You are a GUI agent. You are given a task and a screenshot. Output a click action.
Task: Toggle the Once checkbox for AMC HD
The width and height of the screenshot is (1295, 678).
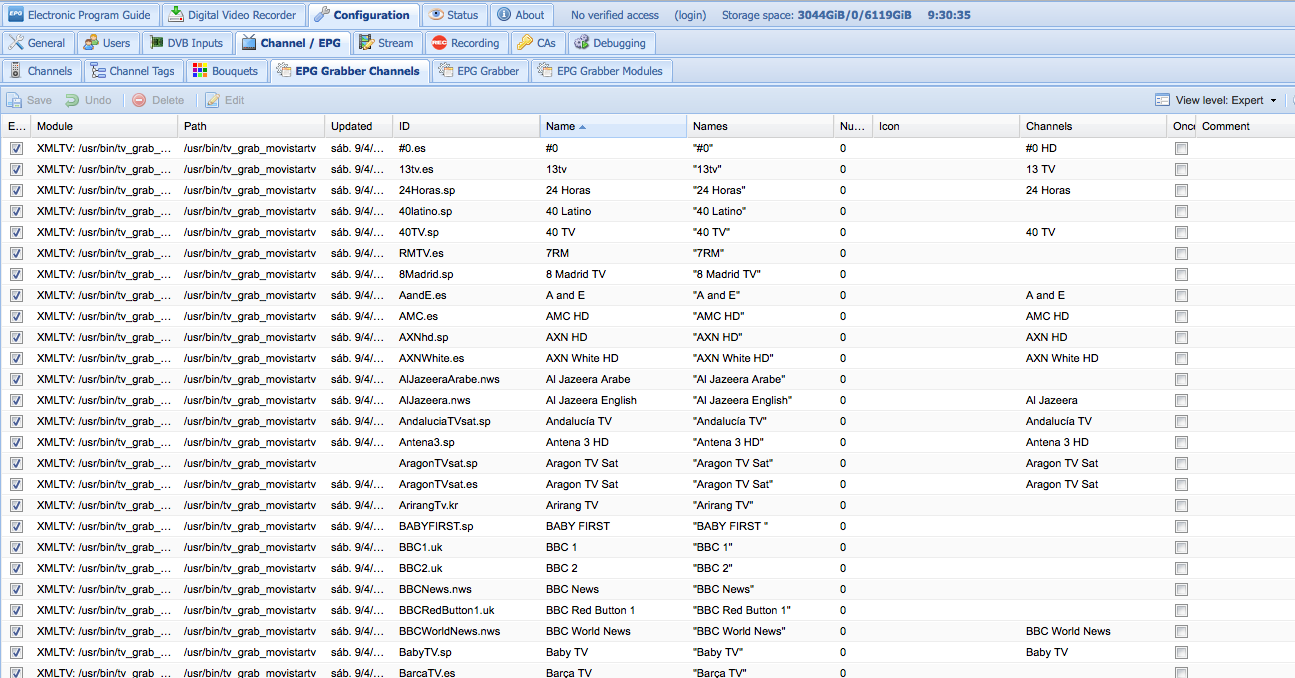click(1182, 316)
